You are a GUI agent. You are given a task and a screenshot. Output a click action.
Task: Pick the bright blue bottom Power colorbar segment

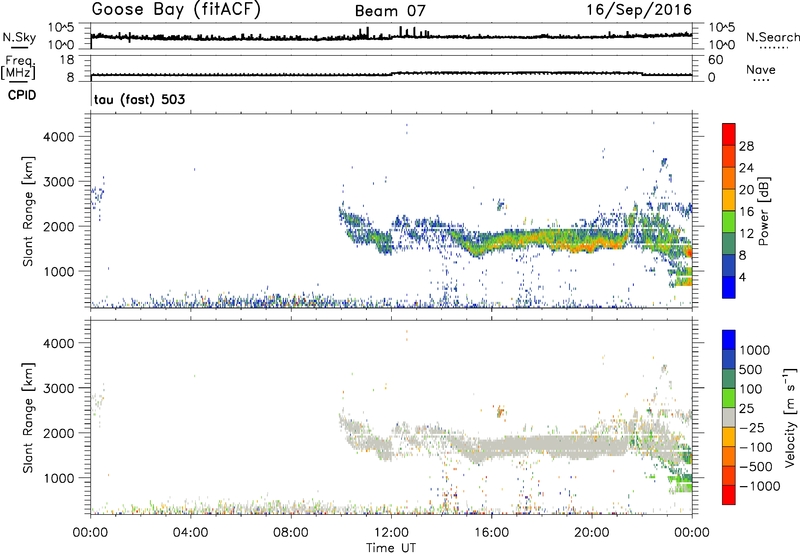729,287
